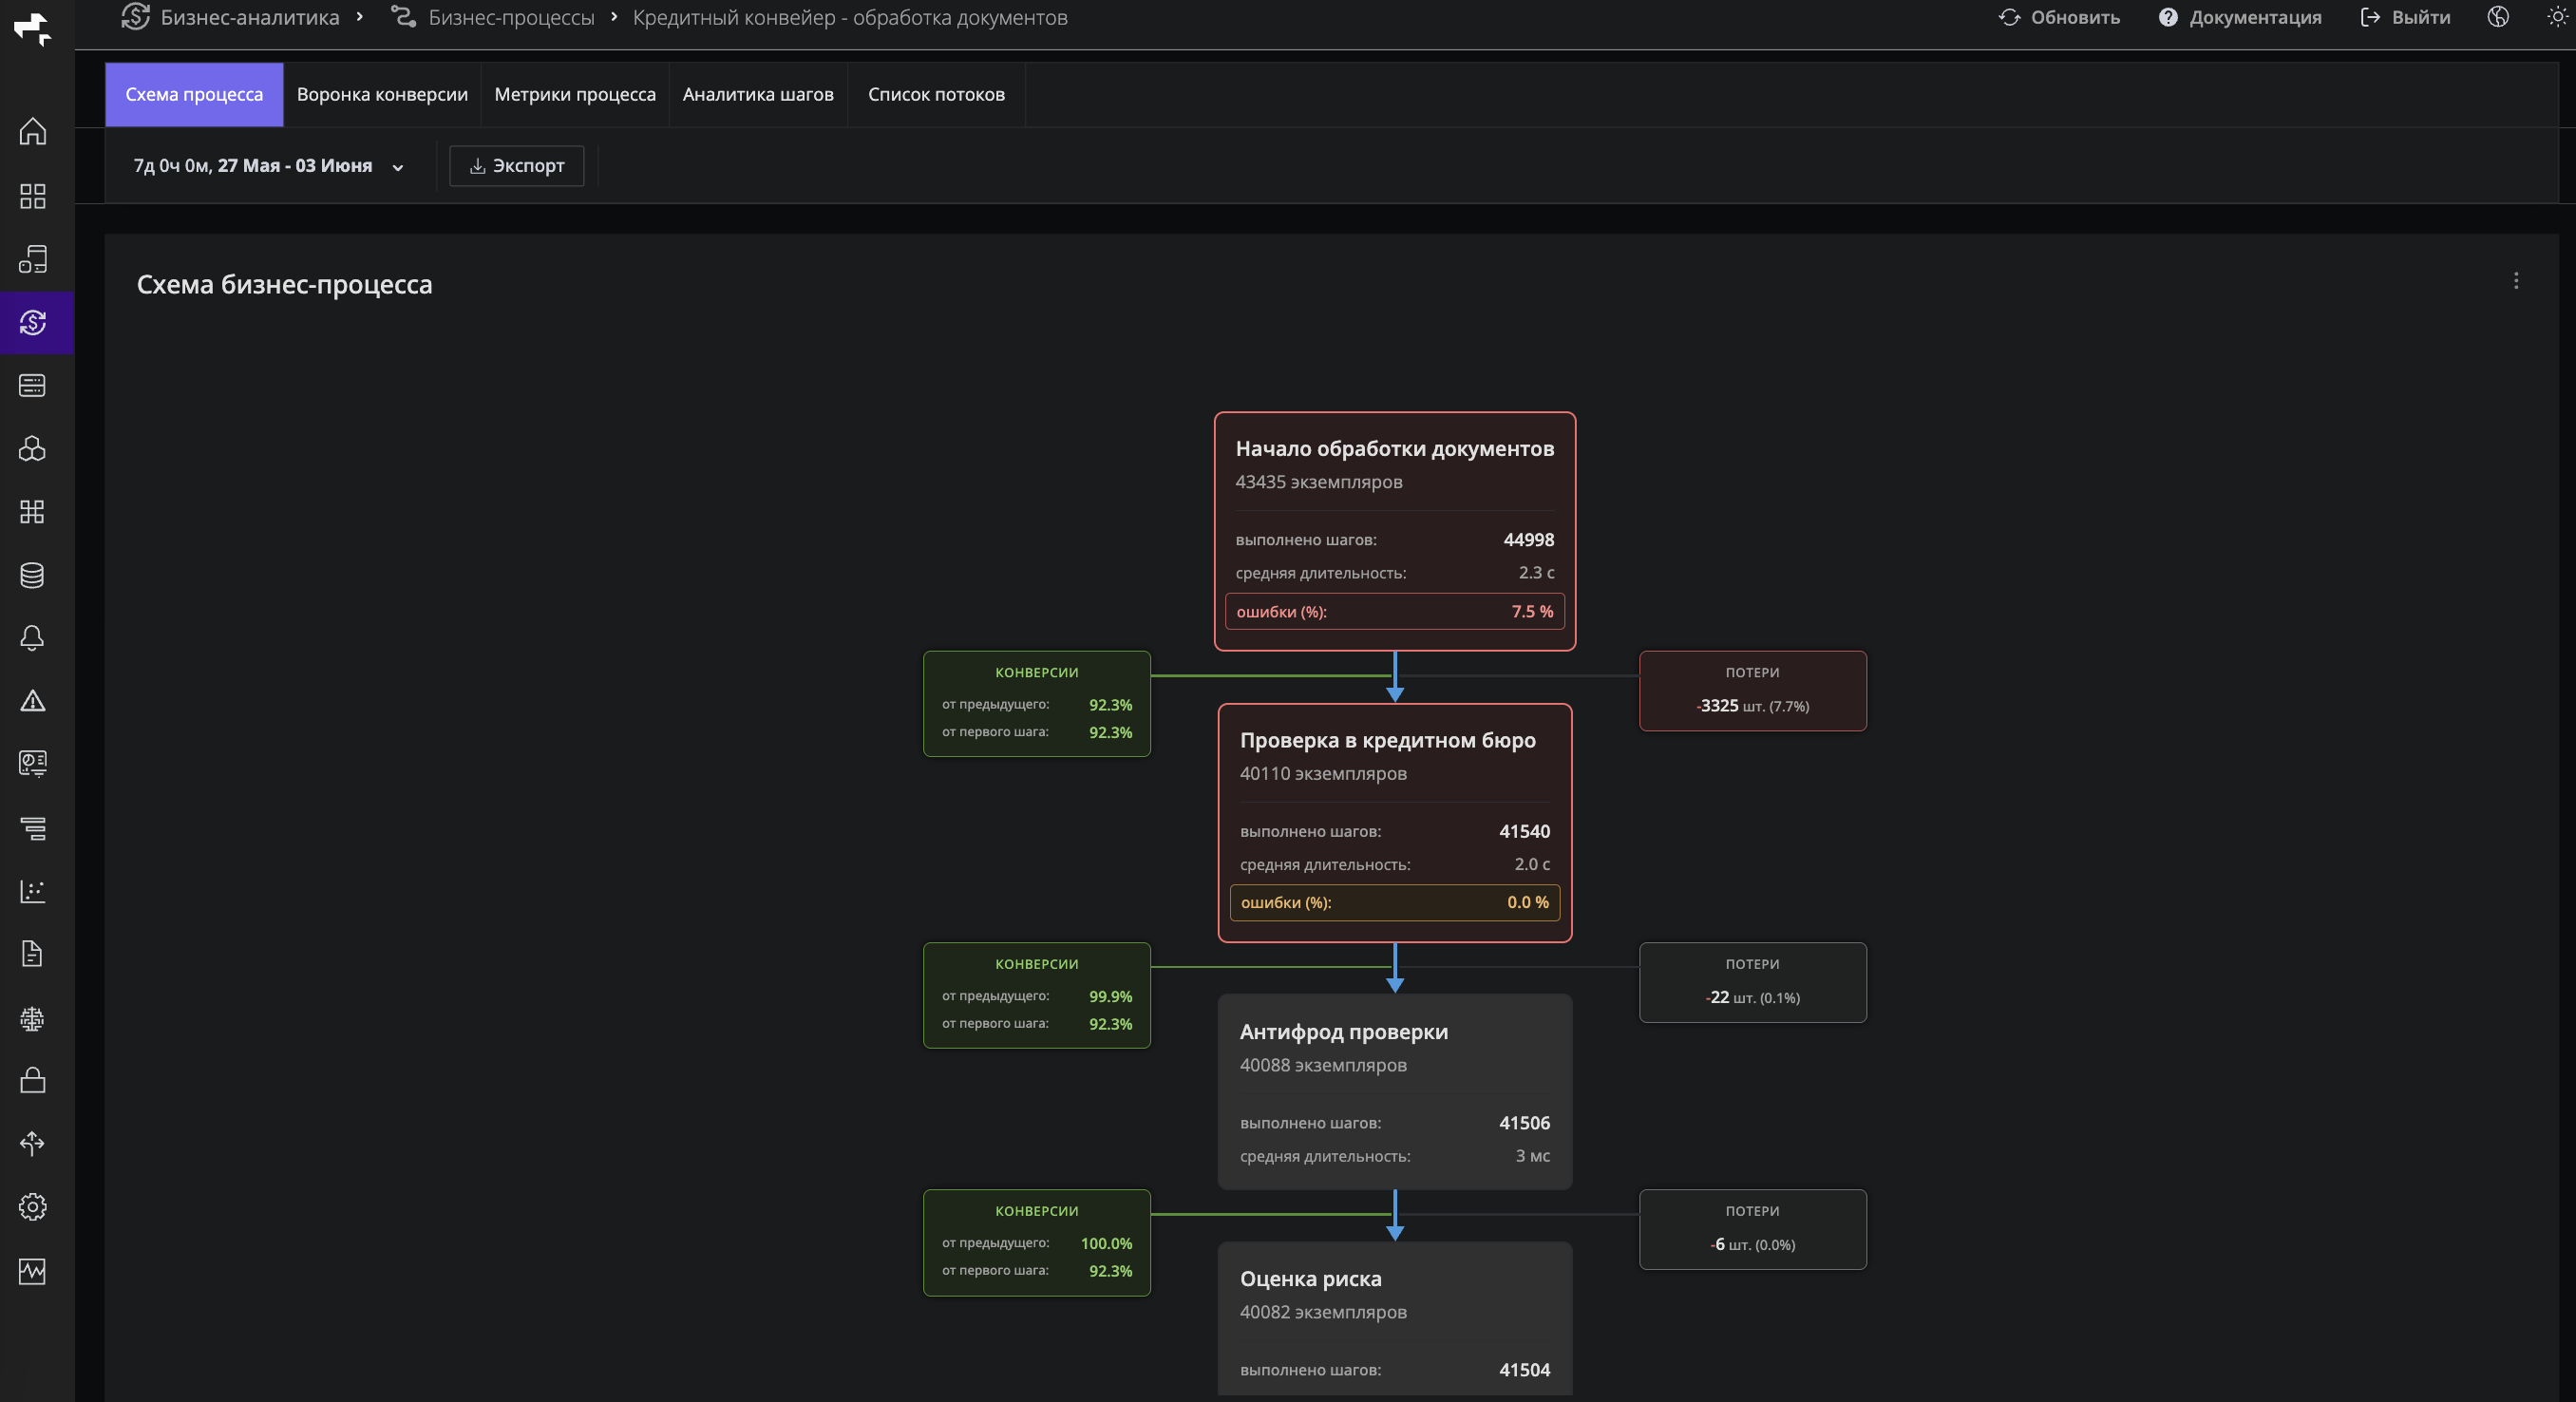The height and width of the screenshot is (1402, 2576).
Task: Click the Схема бизнес-процесса panel title
Action: tap(285, 285)
